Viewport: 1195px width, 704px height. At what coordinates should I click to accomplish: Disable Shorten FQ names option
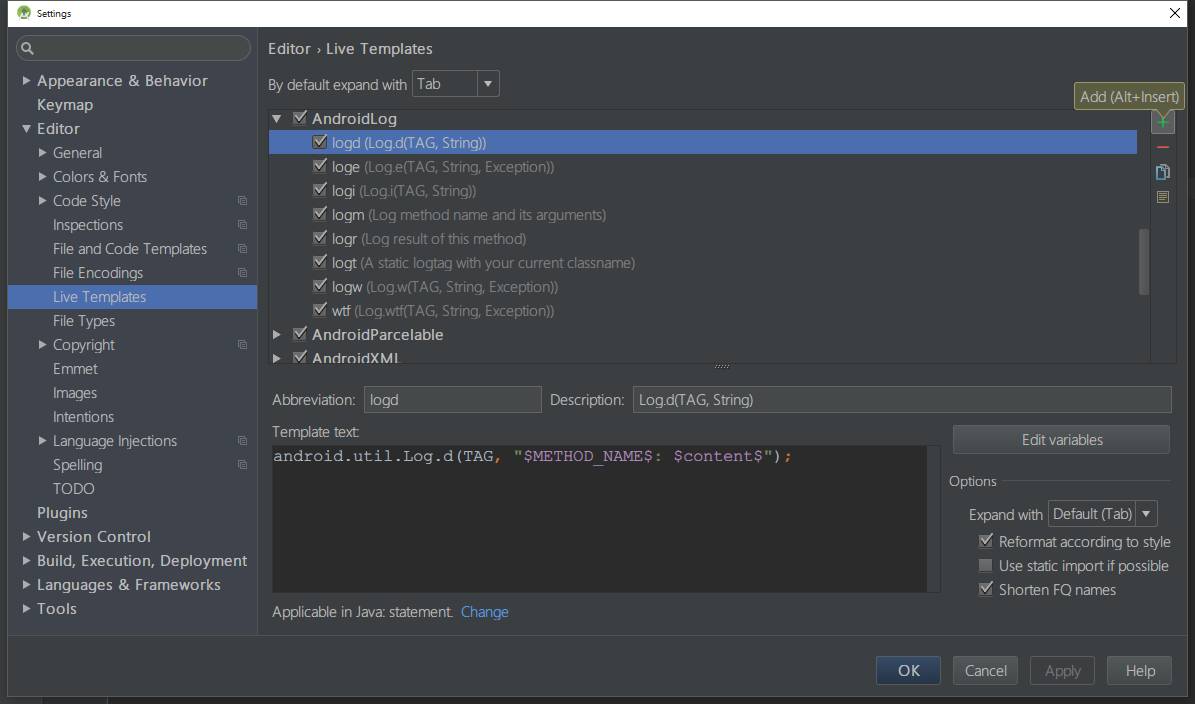point(985,589)
